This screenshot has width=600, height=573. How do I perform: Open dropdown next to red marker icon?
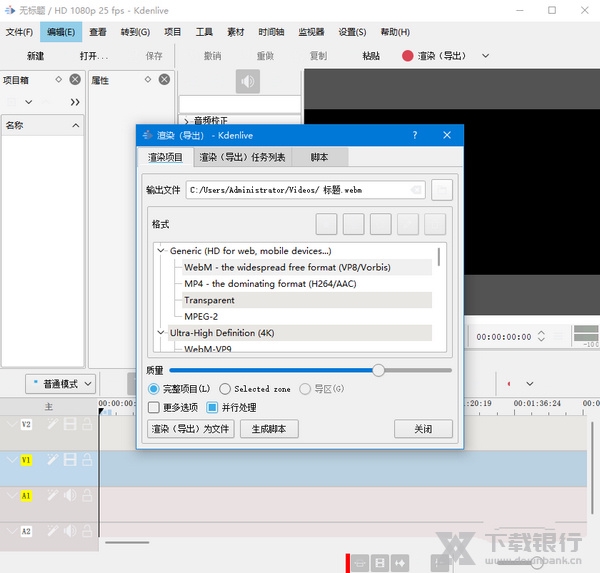530,384
